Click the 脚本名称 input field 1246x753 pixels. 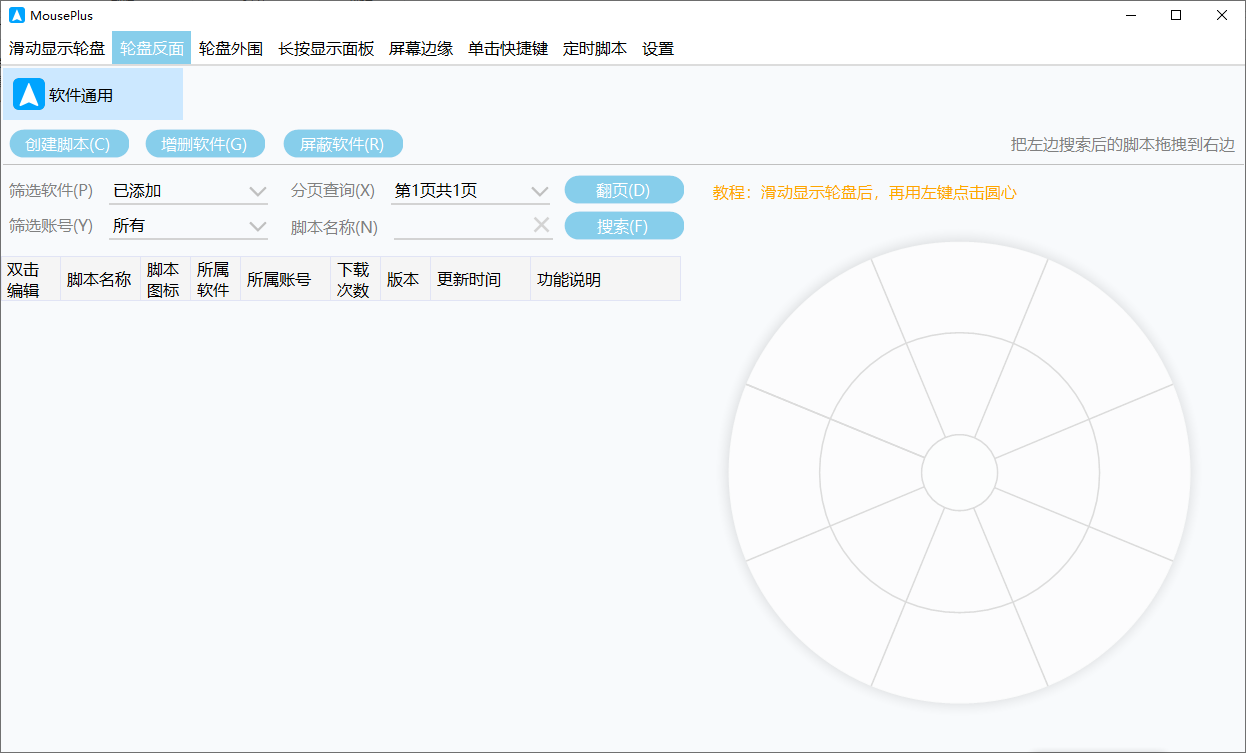(x=460, y=226)
